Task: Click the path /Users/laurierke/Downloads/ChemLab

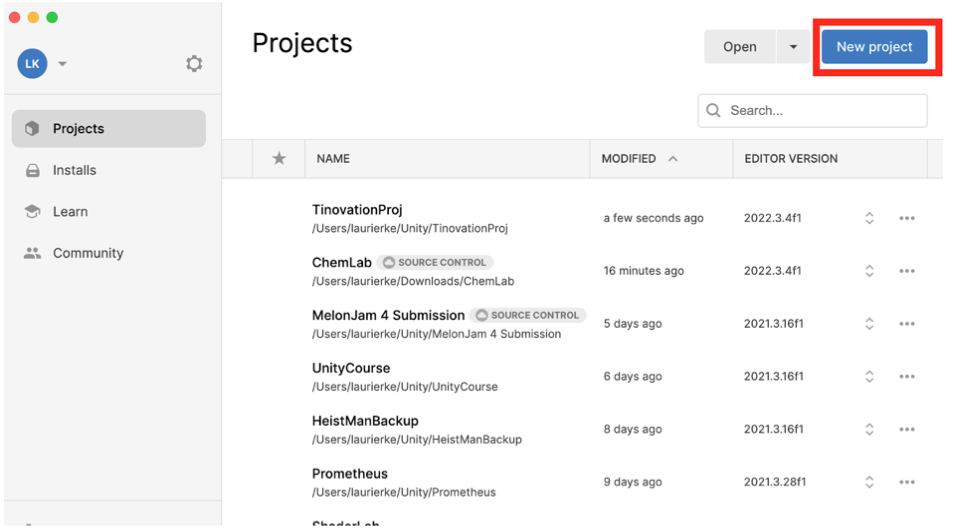Action: pyautogui.click(x=413, y=282)
